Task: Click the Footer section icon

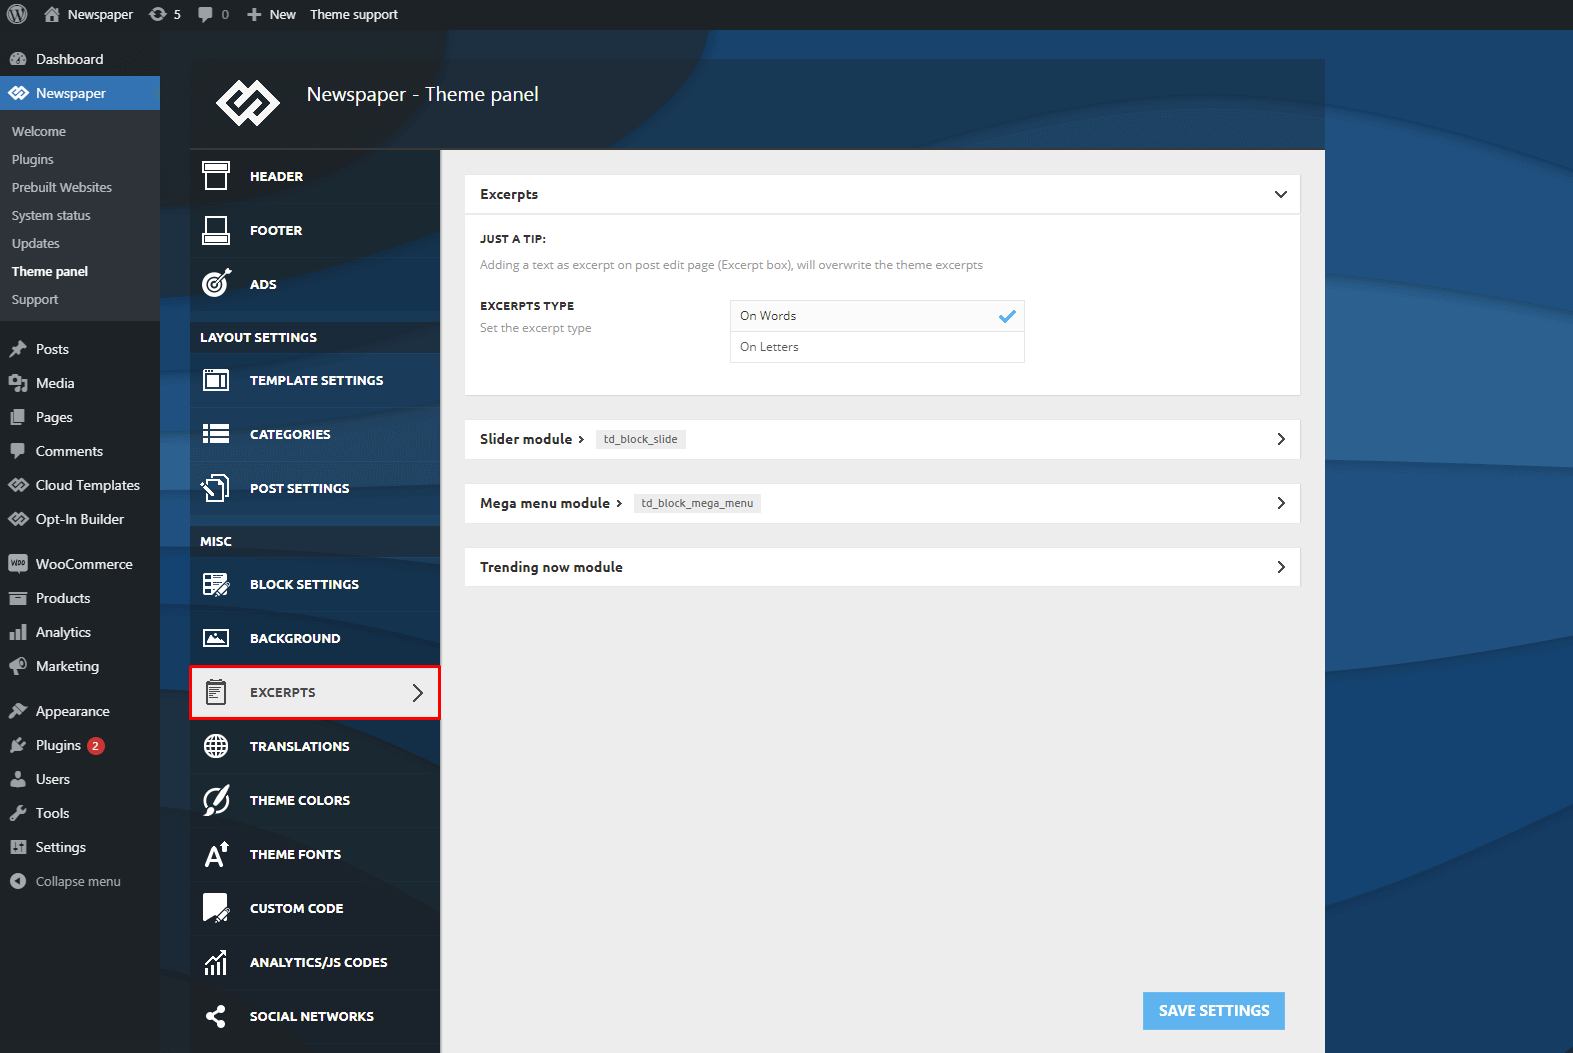Action: pos(216,230)
